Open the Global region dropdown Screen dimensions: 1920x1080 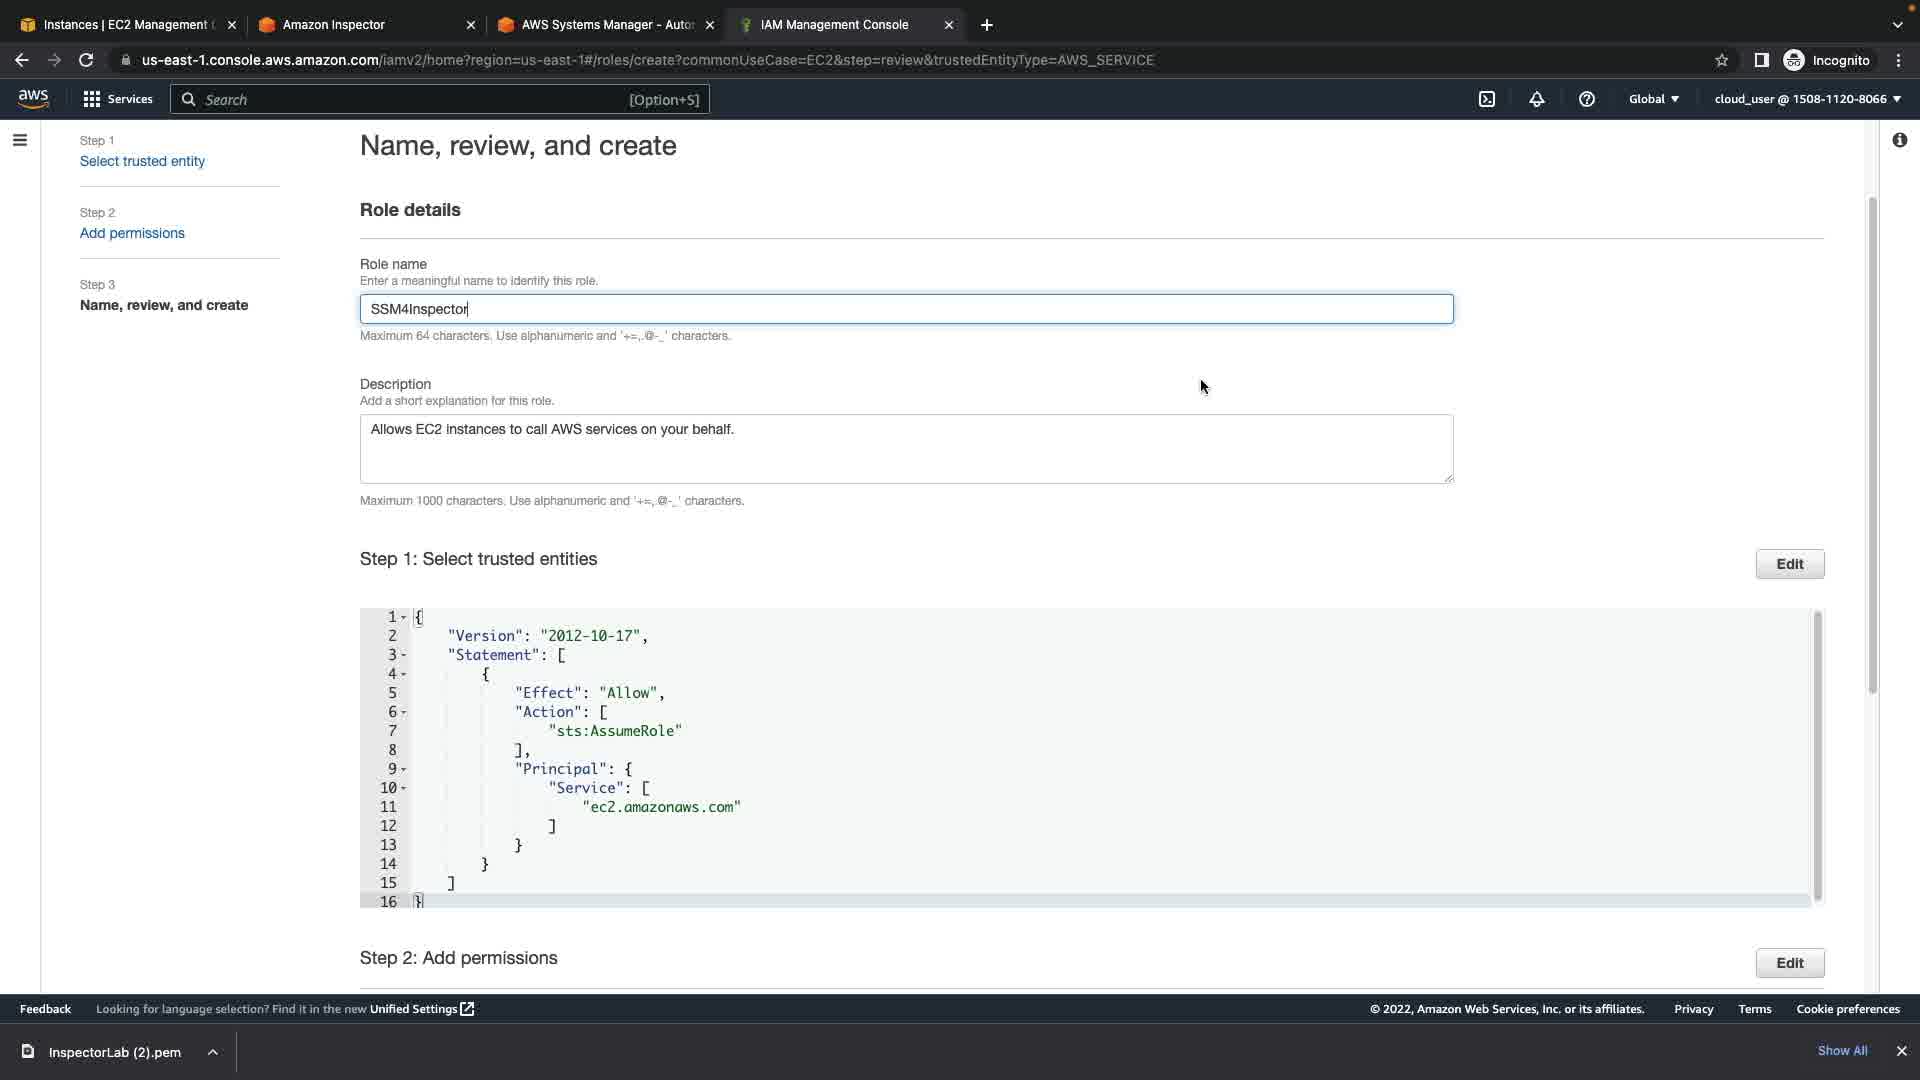click(1654, 99)
